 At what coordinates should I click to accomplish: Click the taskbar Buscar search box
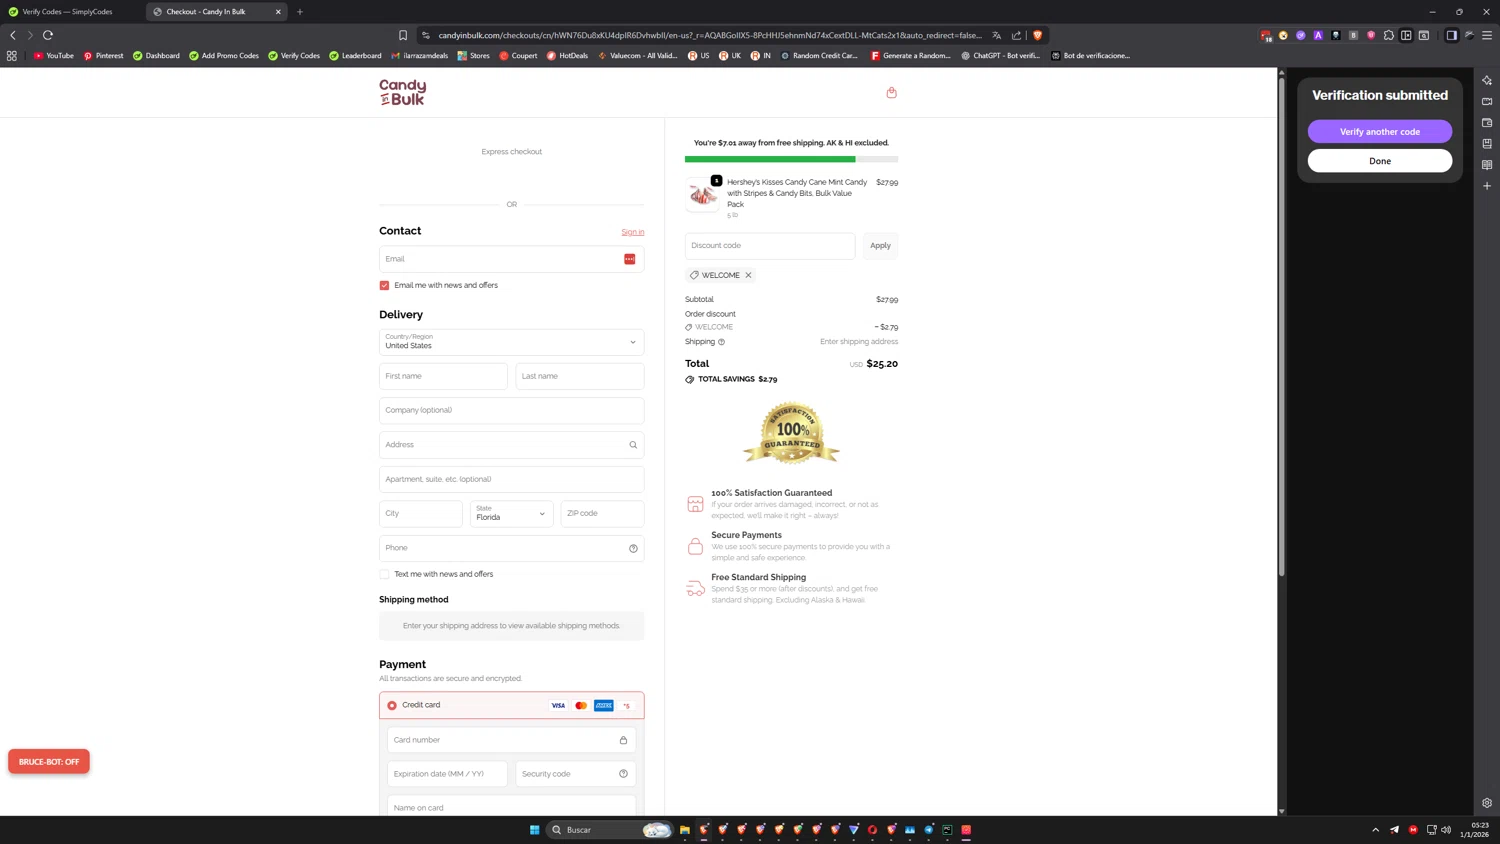click(610, 830)
